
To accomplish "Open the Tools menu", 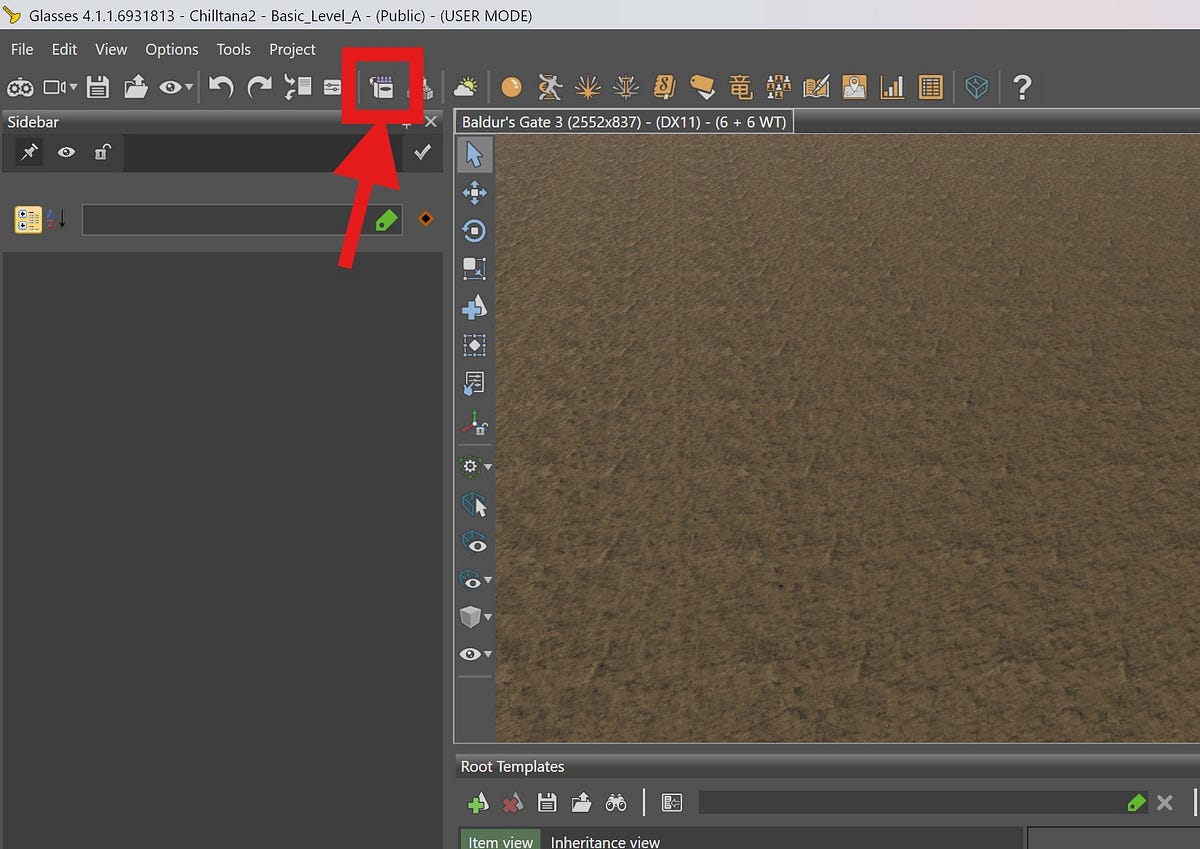I will (x=233, y=49).
